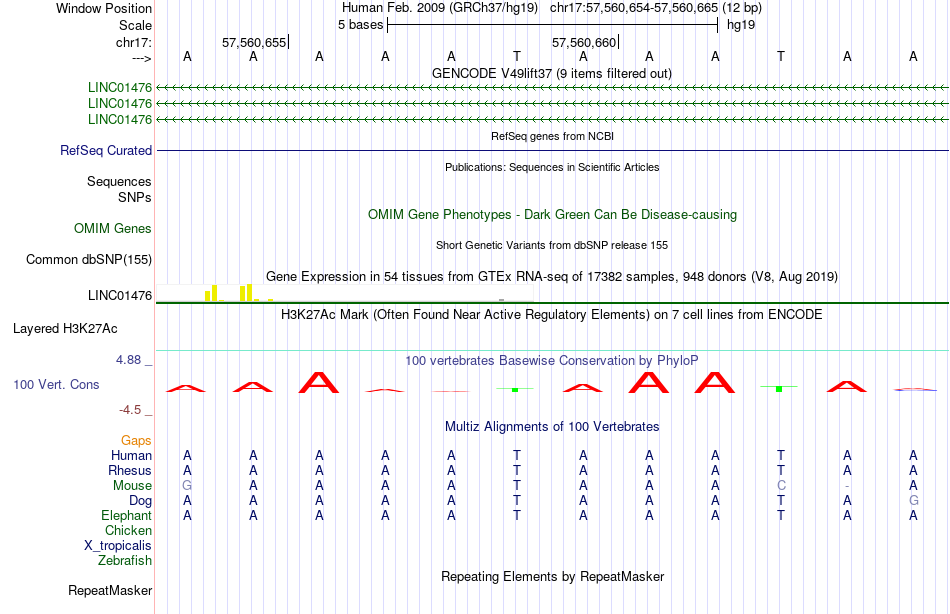This screenshot has height=614, width=950.
Task: Click the Rhesus alignment row label
Action: (130, 470)
